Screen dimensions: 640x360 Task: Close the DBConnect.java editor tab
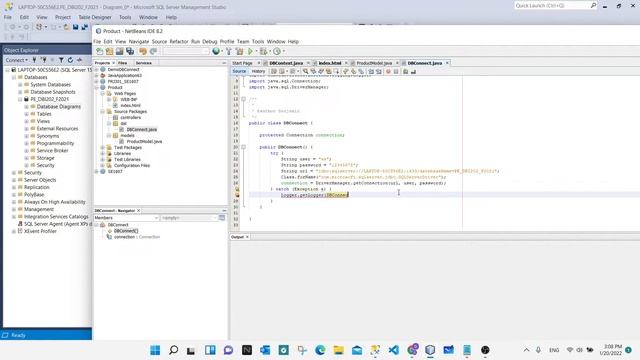(447, 63)
